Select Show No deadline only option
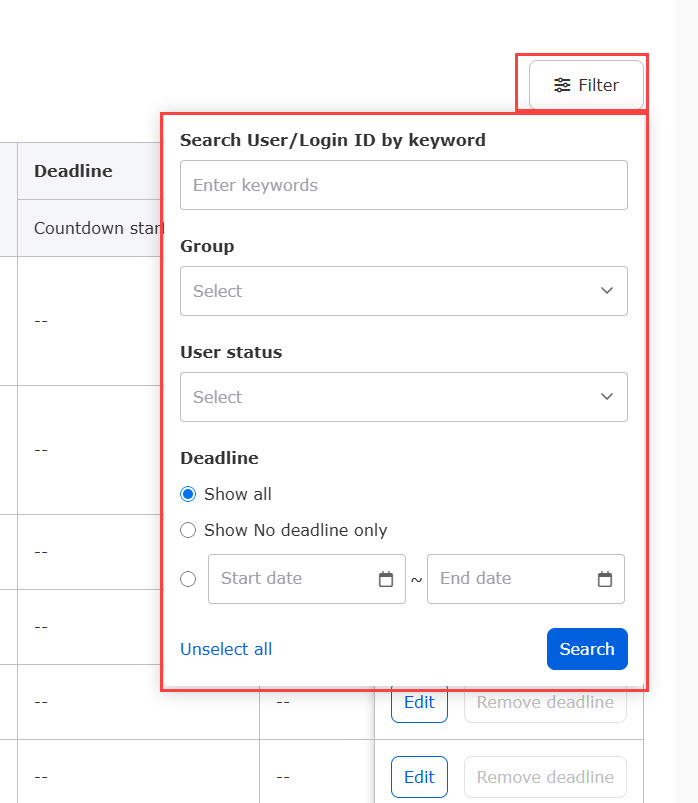This screenshot has width=698, height=803. [188, 530]
